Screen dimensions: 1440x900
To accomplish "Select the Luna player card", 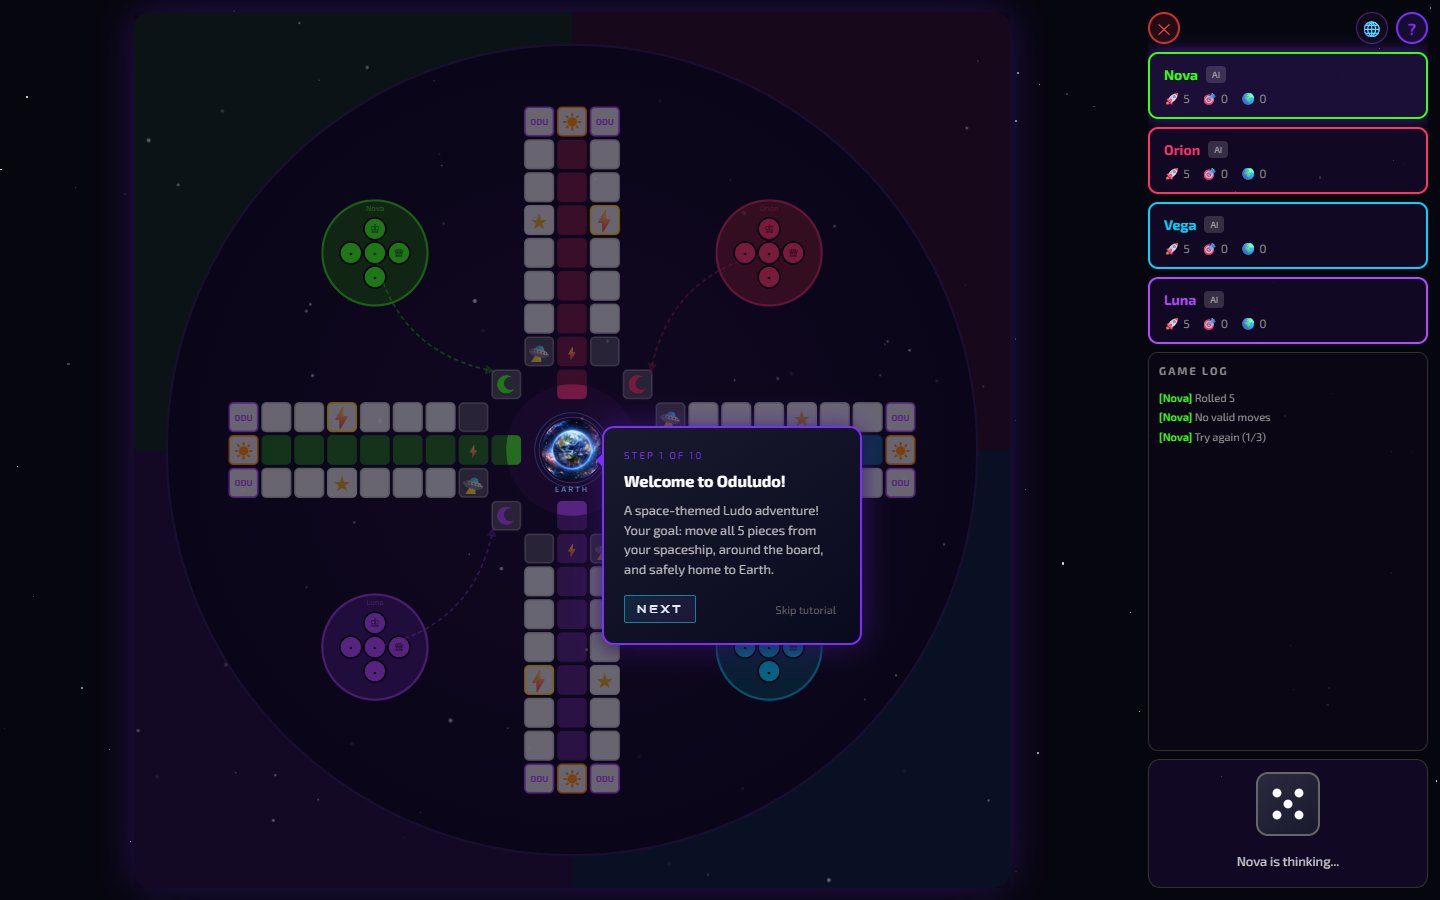I will pyautogui.click(x=1288, y=311).
